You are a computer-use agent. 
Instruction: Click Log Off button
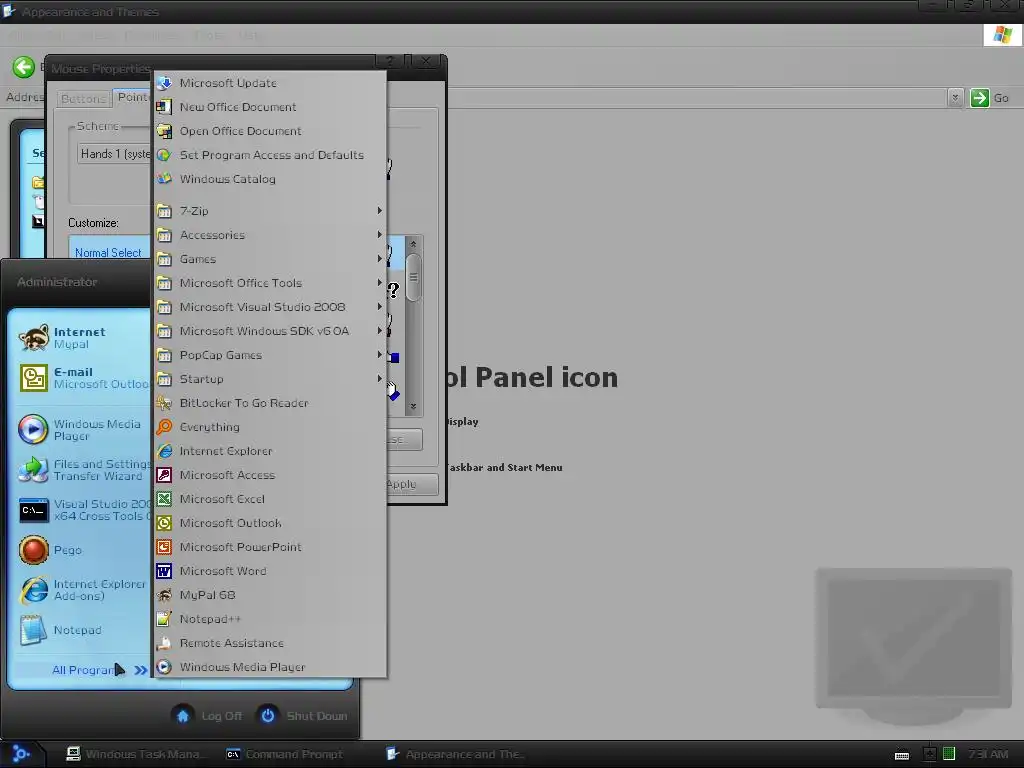tap(209, 716)
